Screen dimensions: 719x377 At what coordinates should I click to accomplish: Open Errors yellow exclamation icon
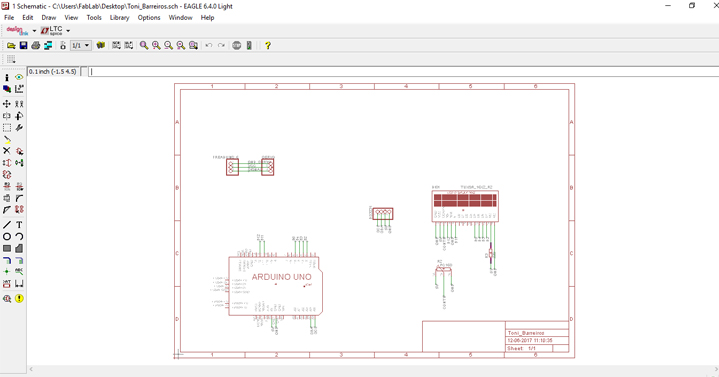point(19,299)
